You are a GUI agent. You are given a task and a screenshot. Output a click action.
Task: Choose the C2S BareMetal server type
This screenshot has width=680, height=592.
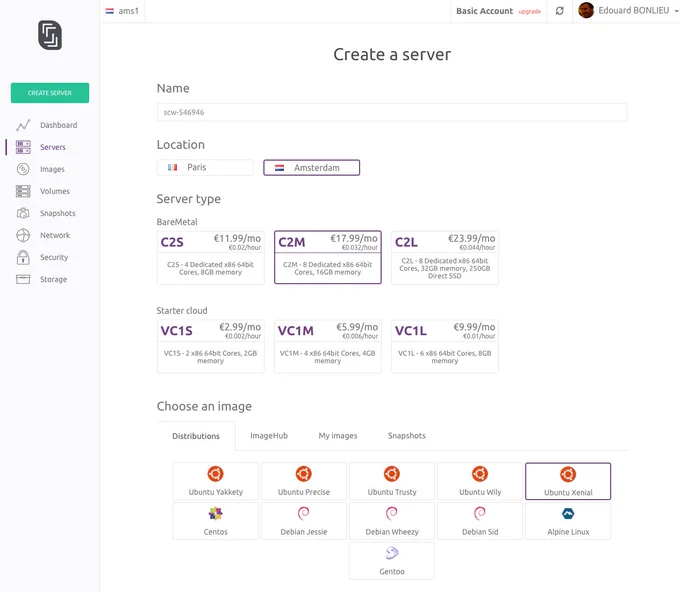211,258
